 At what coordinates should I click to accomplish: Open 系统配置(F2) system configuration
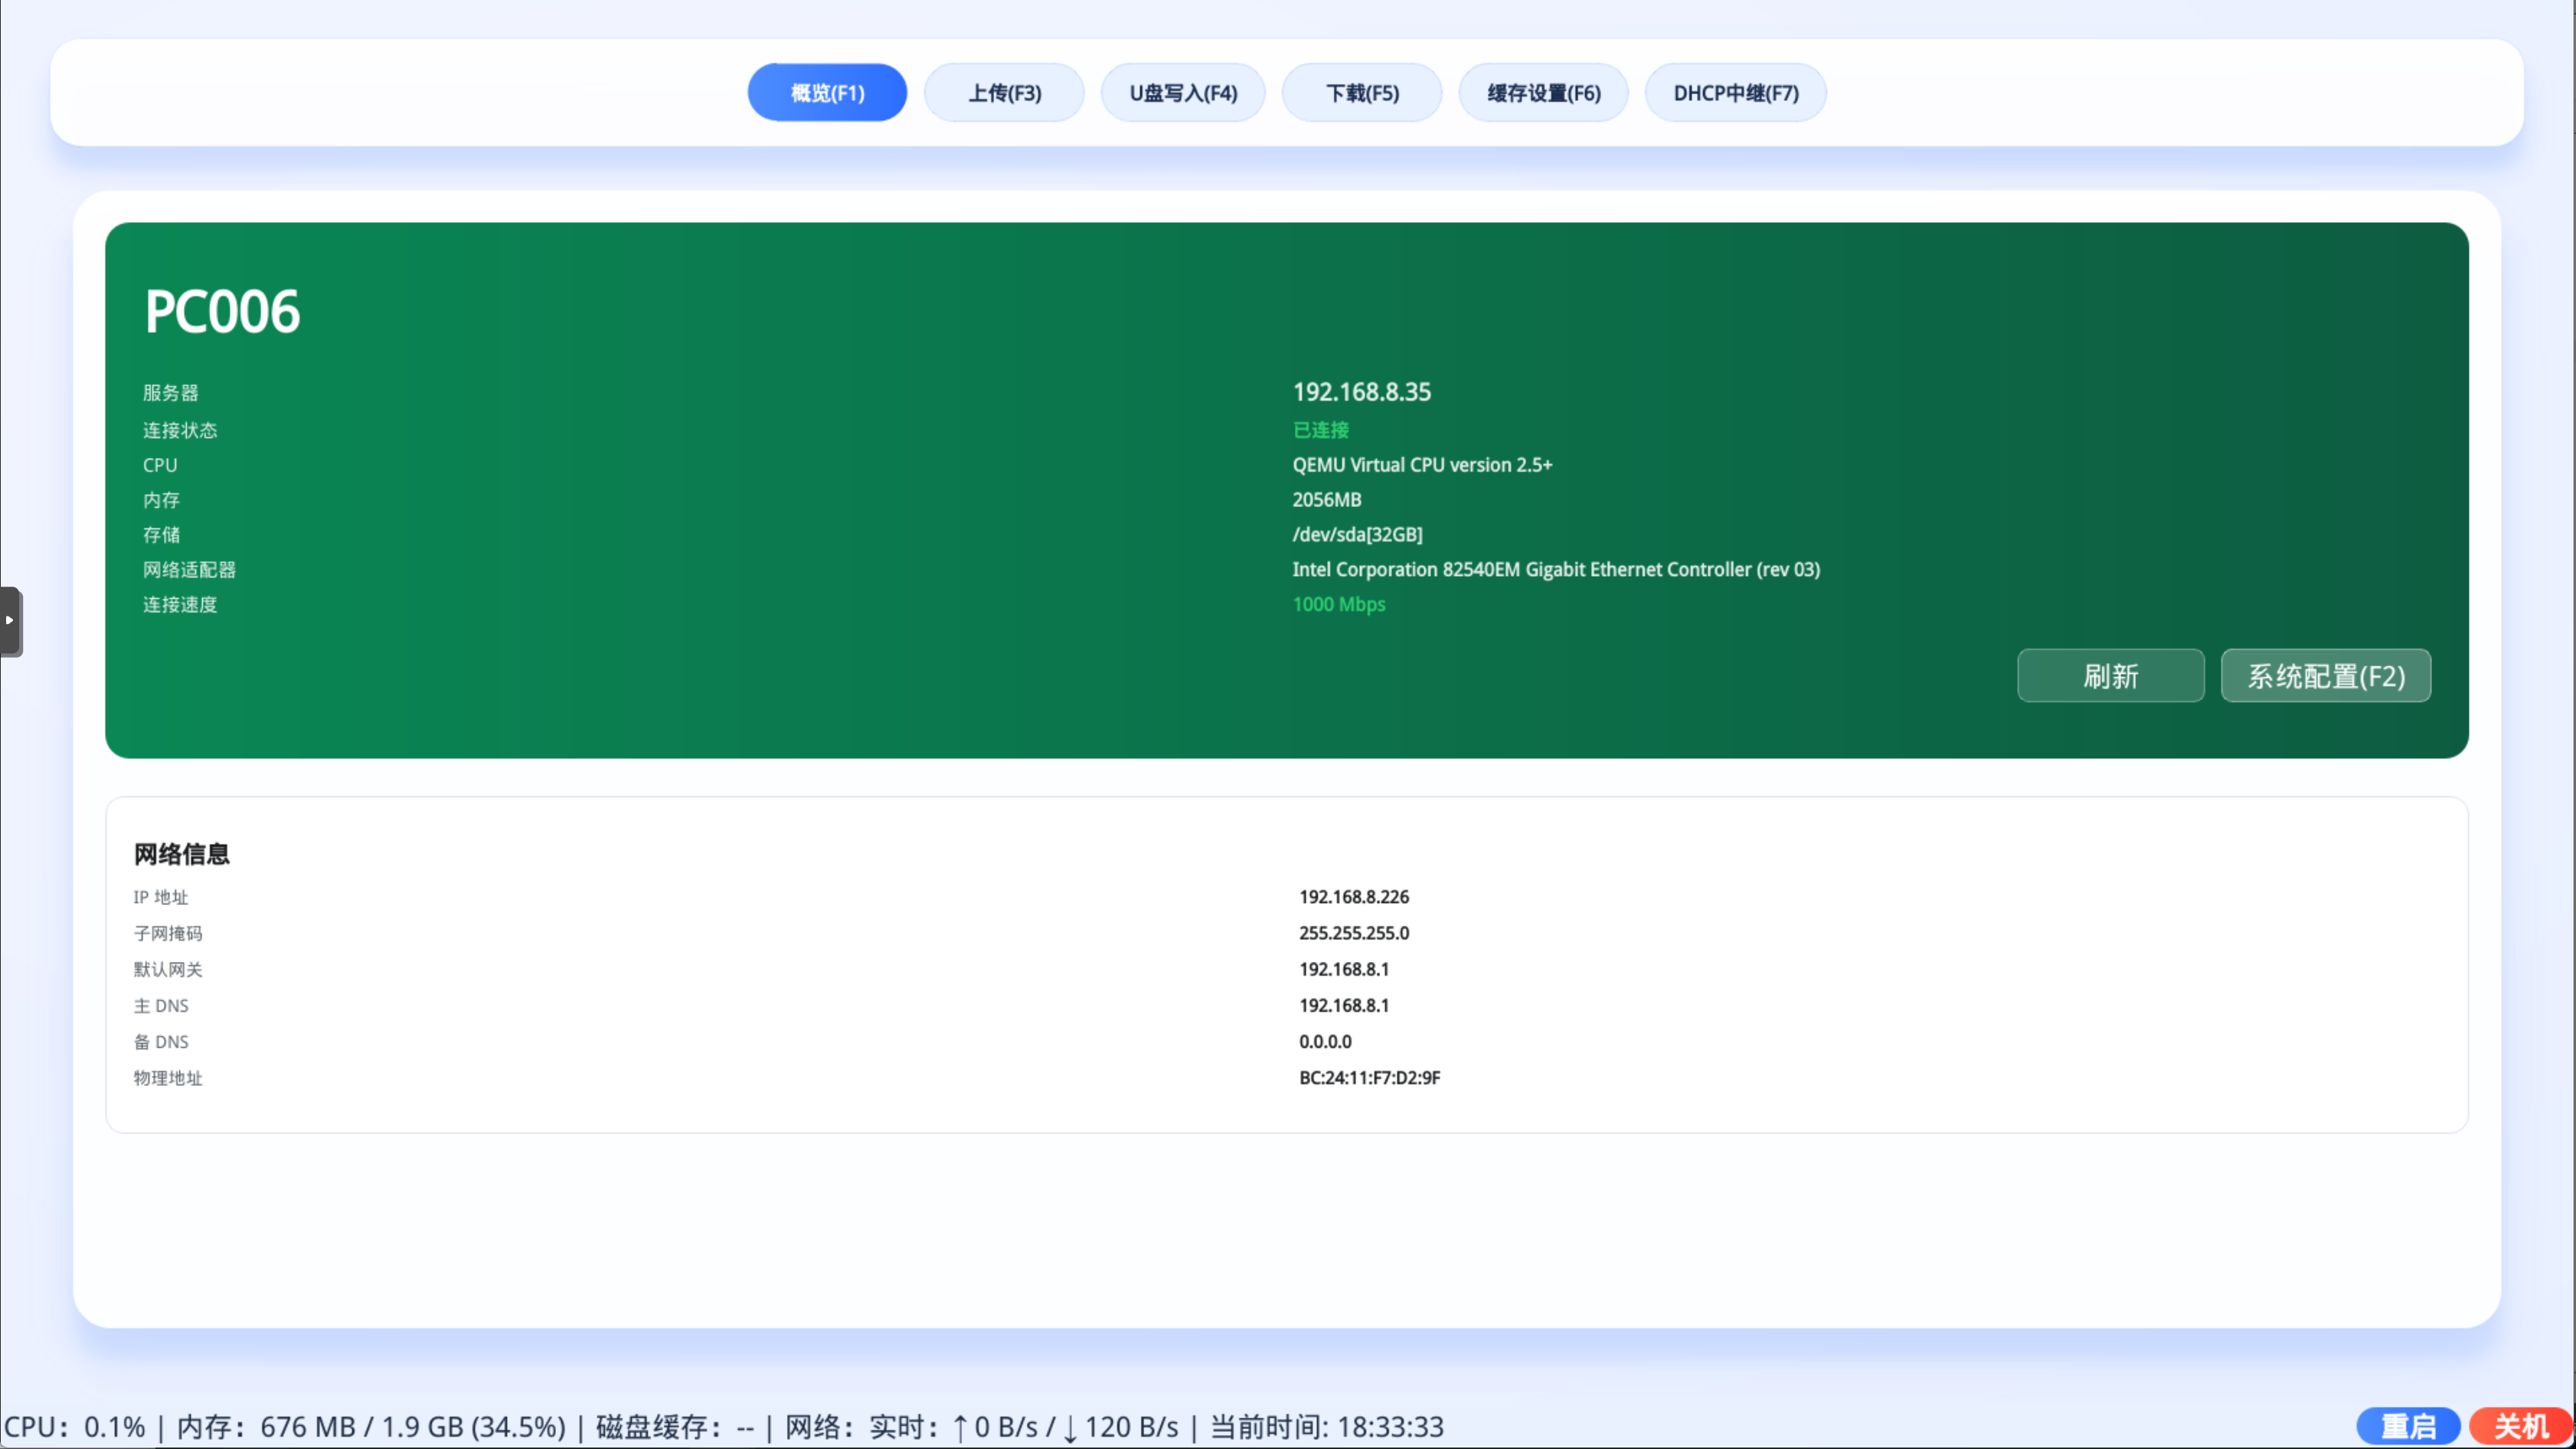coord(2325,675)
